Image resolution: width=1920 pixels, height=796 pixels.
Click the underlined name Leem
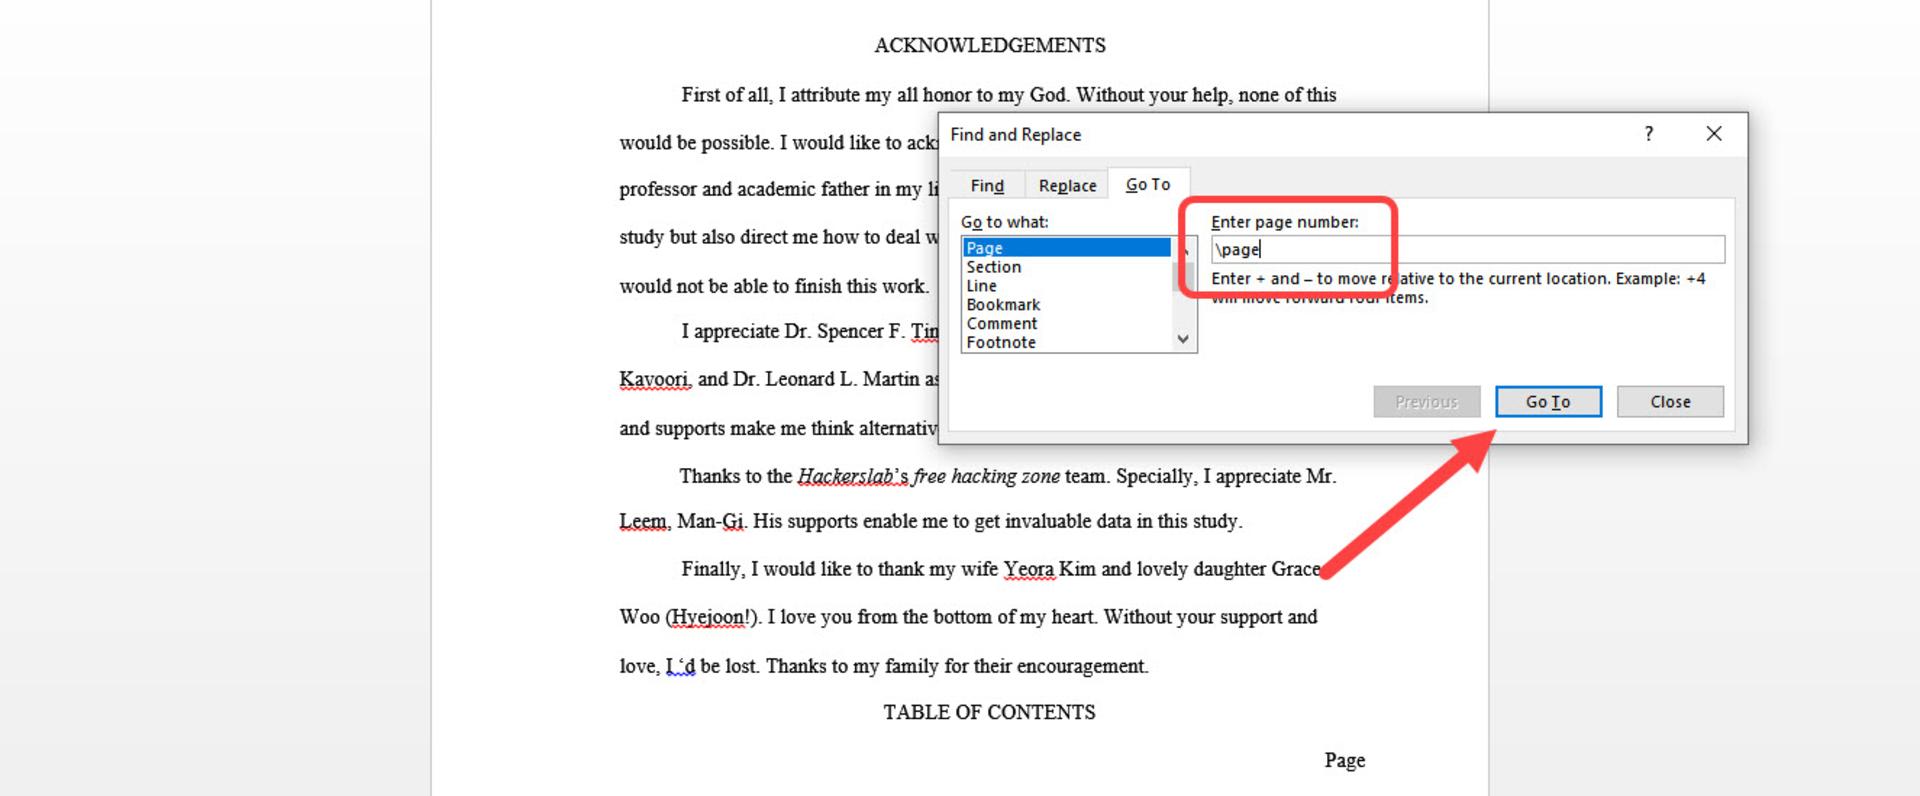point(643,521)
